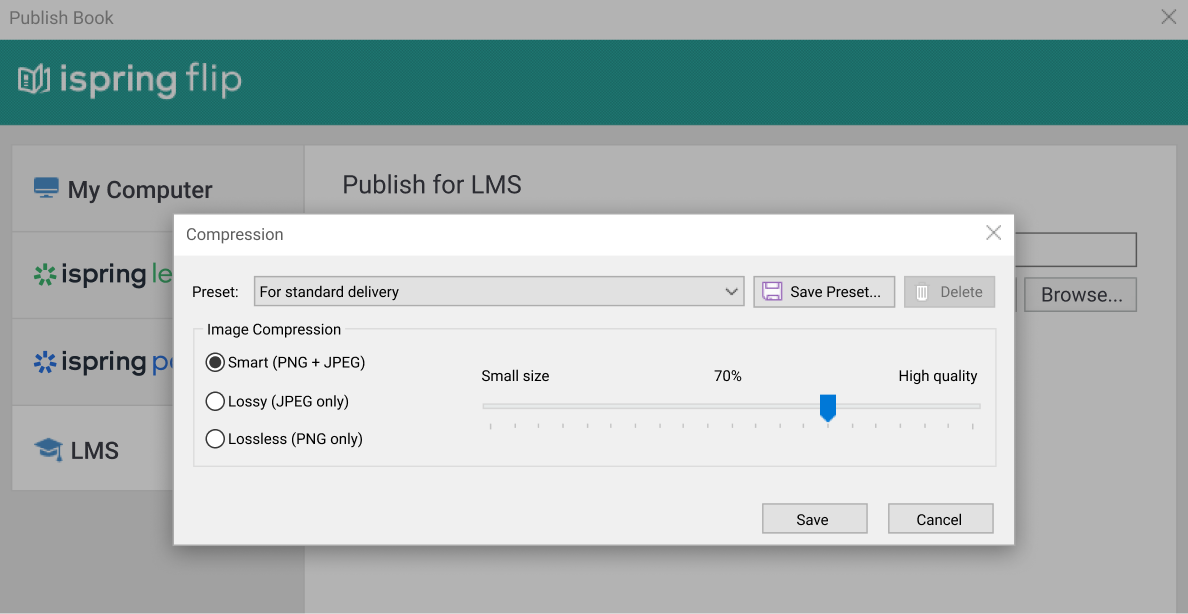Screen dimensions: 1188x614
Task: Choose Lossless (PNG only) compression
Action: (215, 438)
